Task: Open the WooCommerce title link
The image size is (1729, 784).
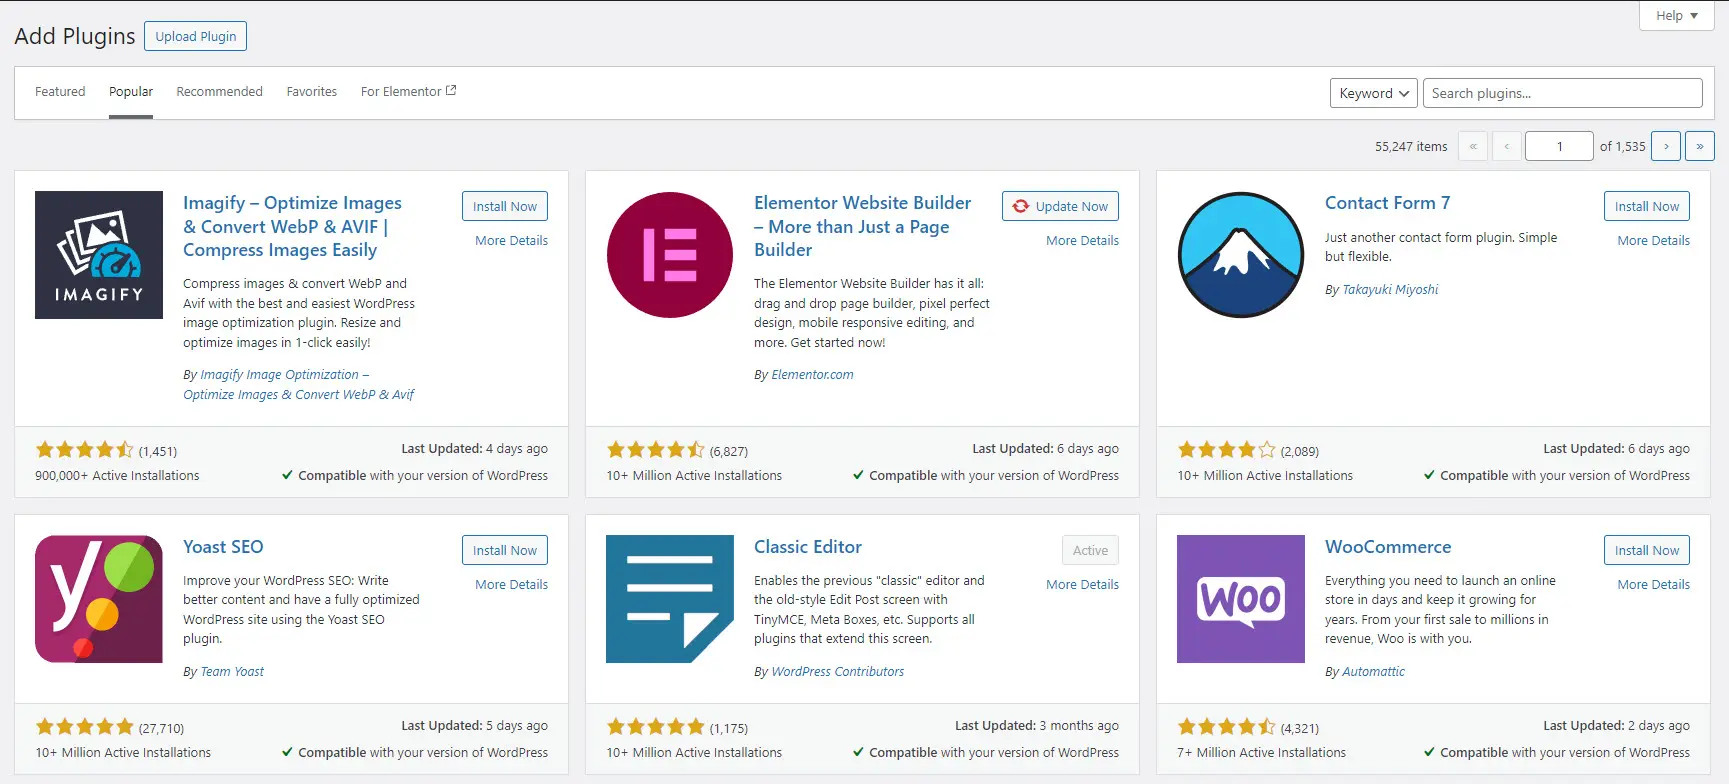Action: 1388,547
